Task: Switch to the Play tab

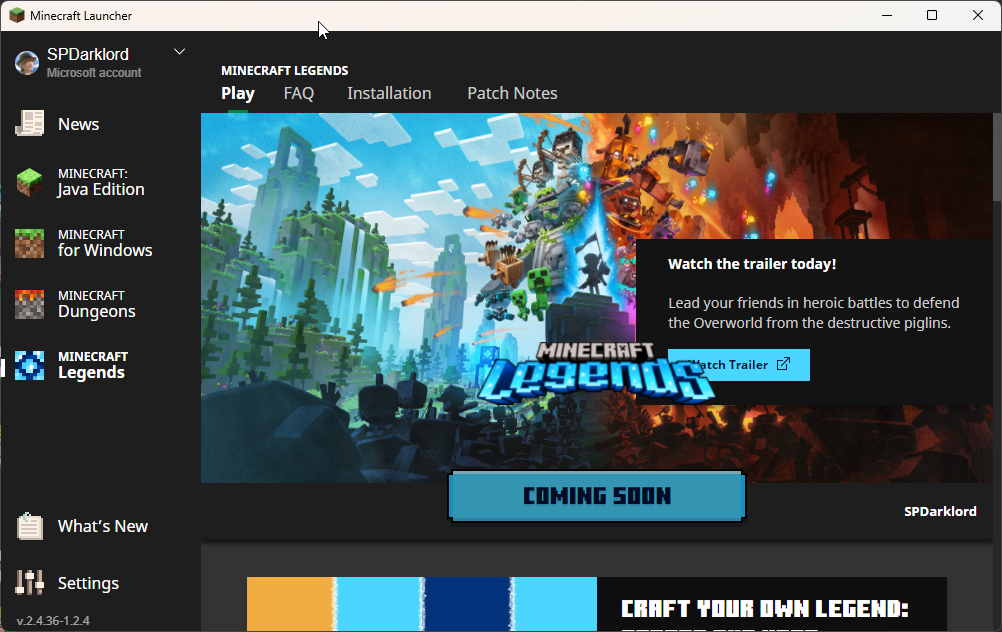Action: (238, 93)
